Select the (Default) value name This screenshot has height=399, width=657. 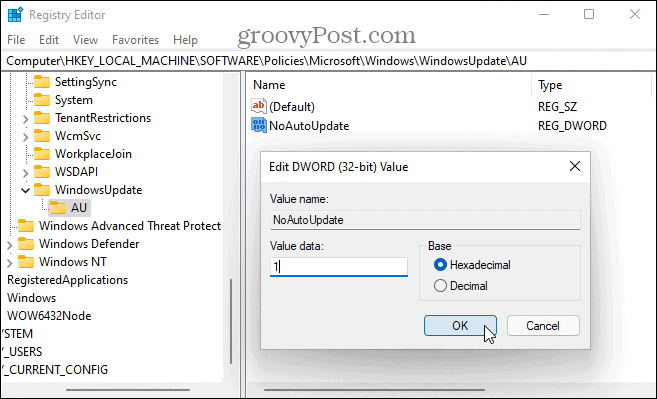292,106
